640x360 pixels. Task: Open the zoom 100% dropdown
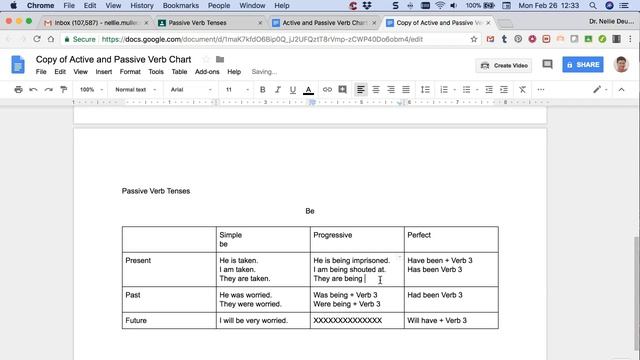(x=91, y=89)
